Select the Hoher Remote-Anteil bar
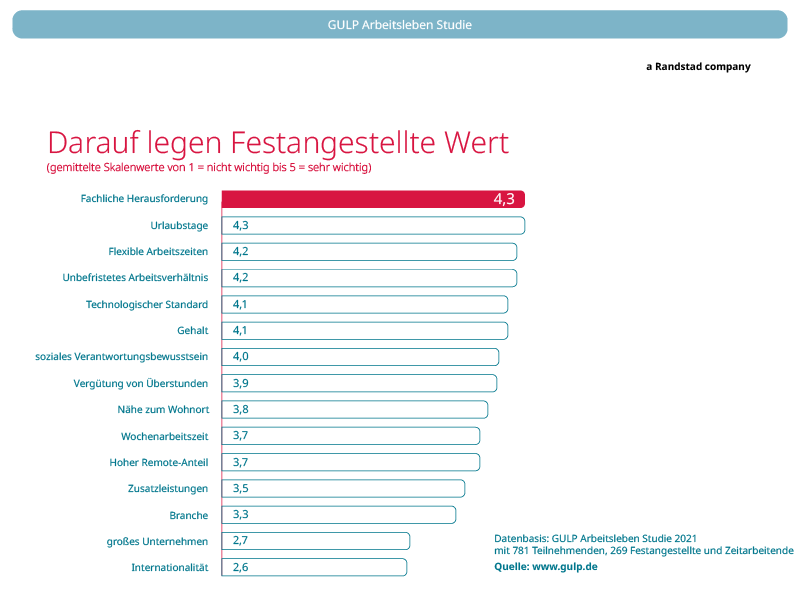 pyautogui.click(x=350, y=462)
